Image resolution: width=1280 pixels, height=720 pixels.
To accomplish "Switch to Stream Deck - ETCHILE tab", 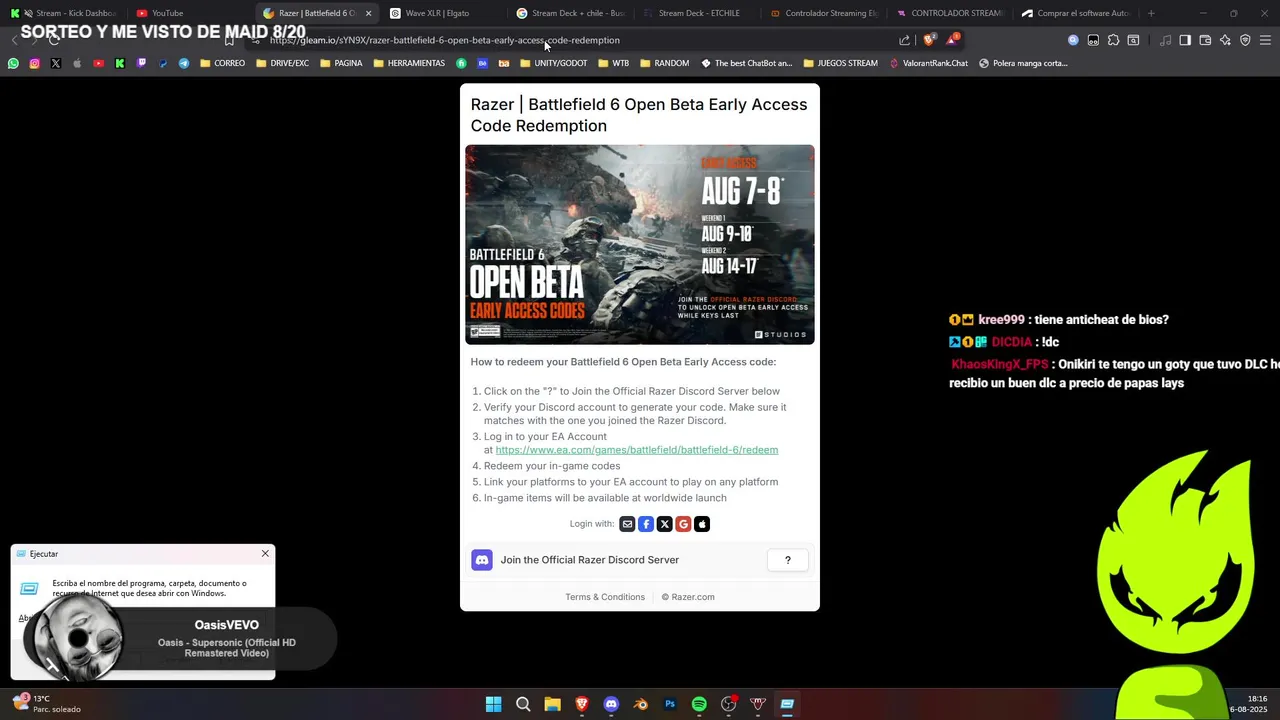I will coord(697,13).
